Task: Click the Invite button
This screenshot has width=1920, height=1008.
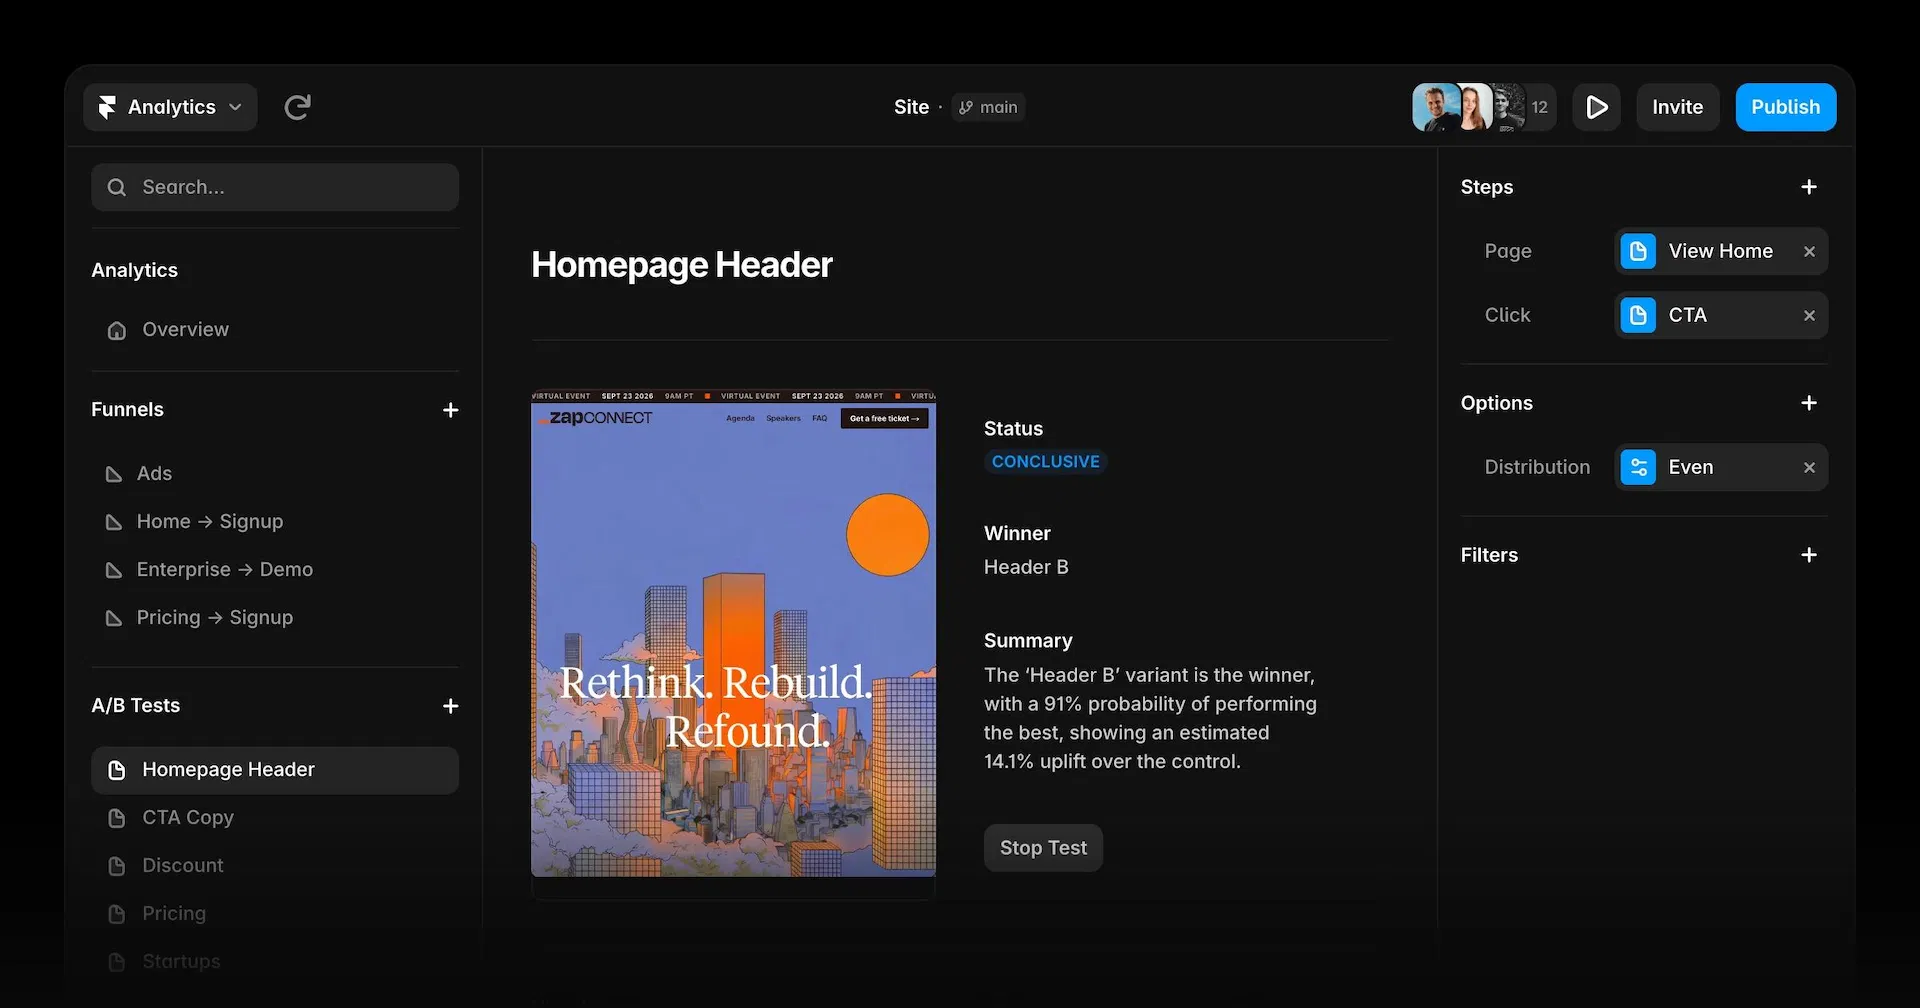Action: 1677,107
